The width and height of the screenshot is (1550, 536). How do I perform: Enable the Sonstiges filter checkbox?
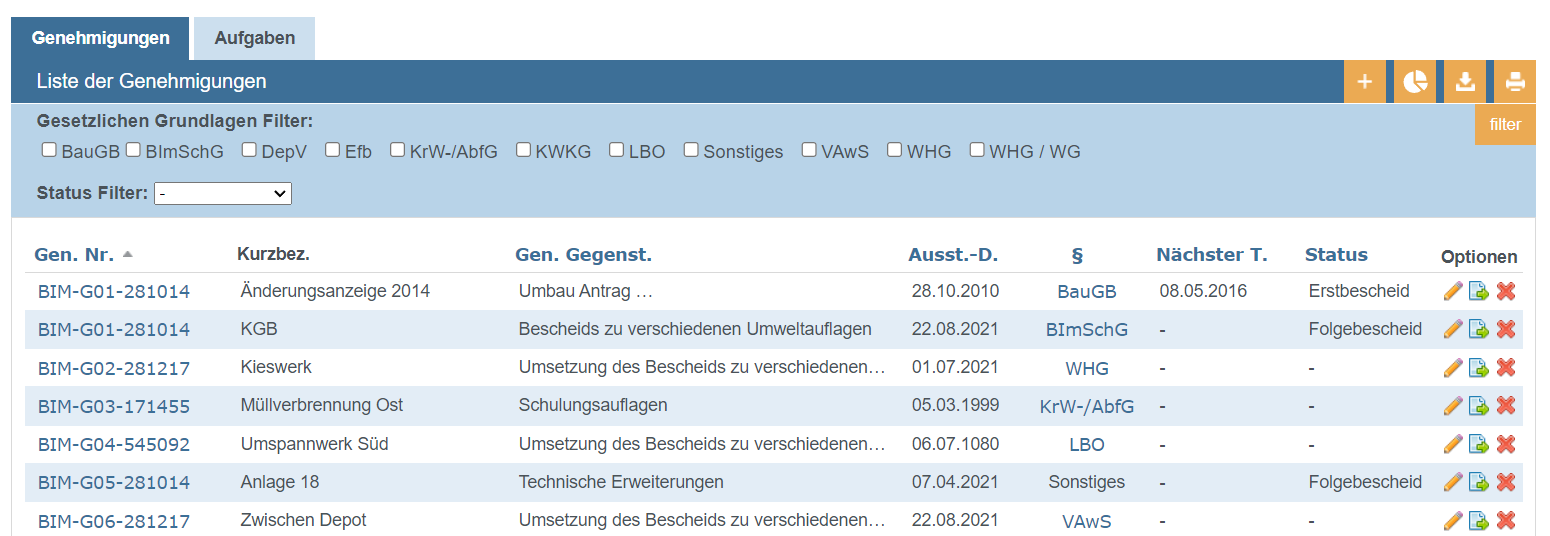[691, 150]
